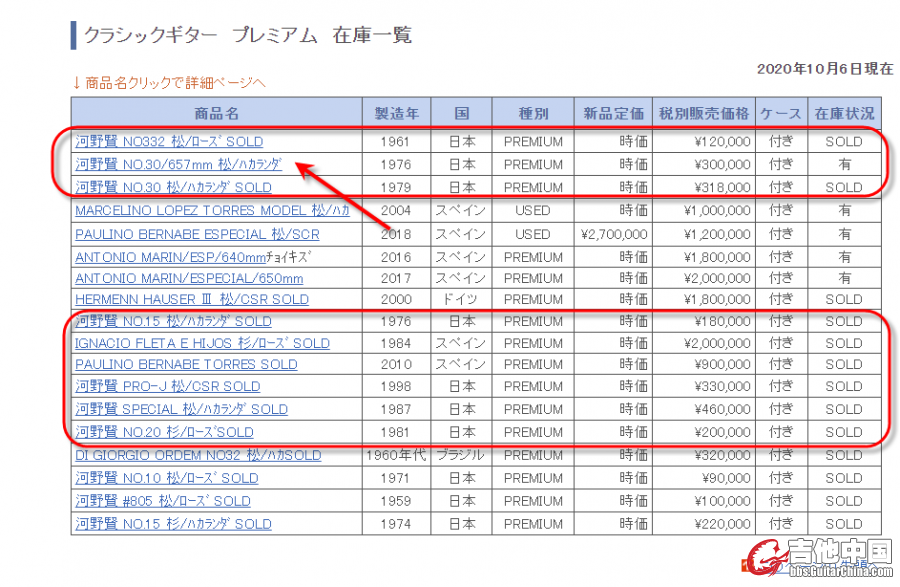Click the 製造年 column header
This screenshot has width=900, height=587.
[397, 113]
